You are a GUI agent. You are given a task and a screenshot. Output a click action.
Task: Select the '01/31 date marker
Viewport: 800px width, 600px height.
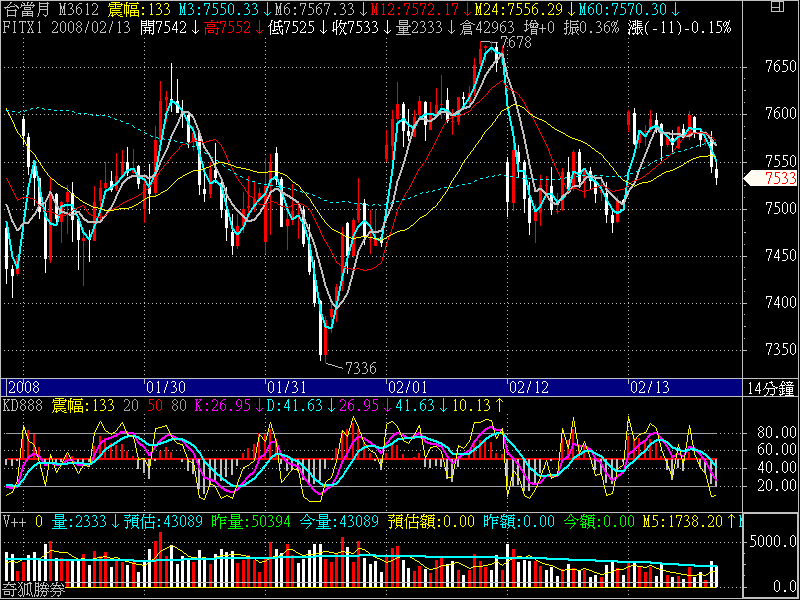click(285, 386)
